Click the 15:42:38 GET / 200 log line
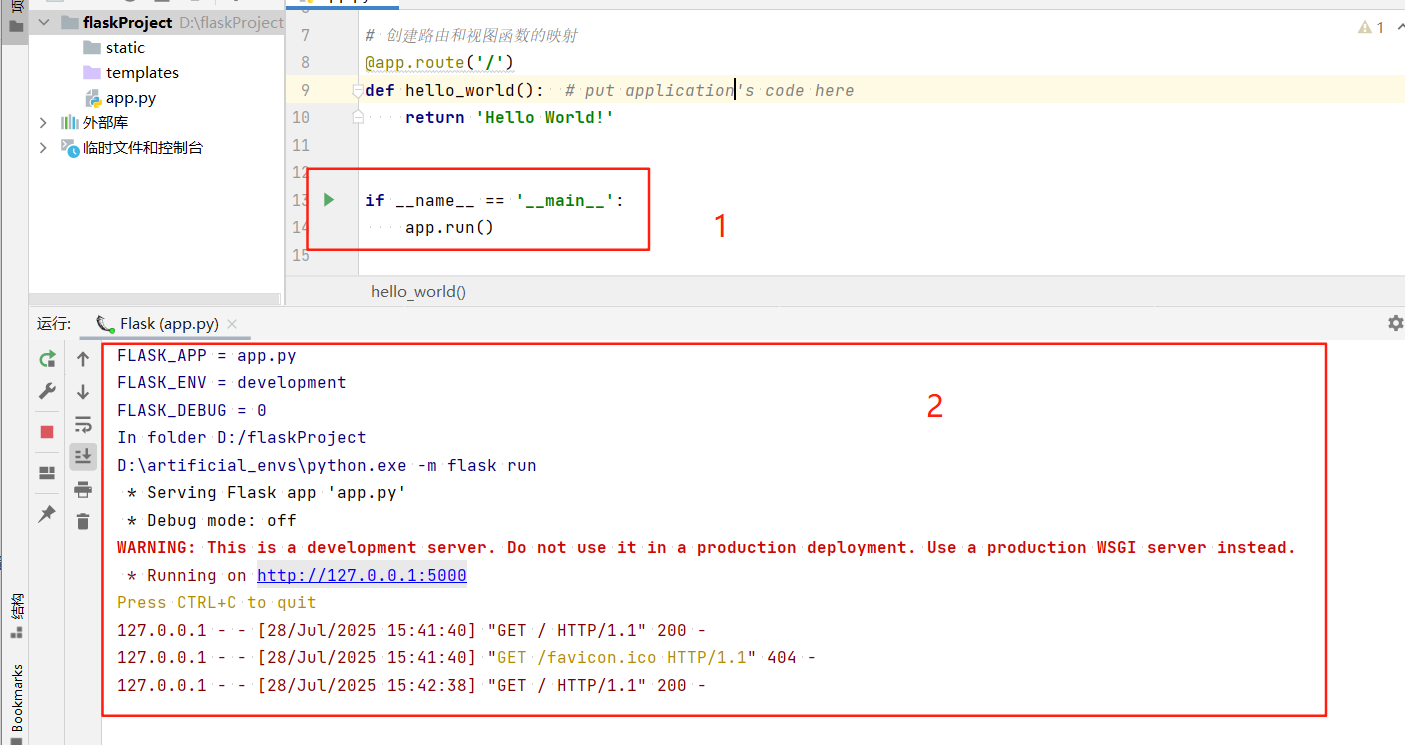The width and height of the screenshot is (1405, 745). [x=411, y=685]
